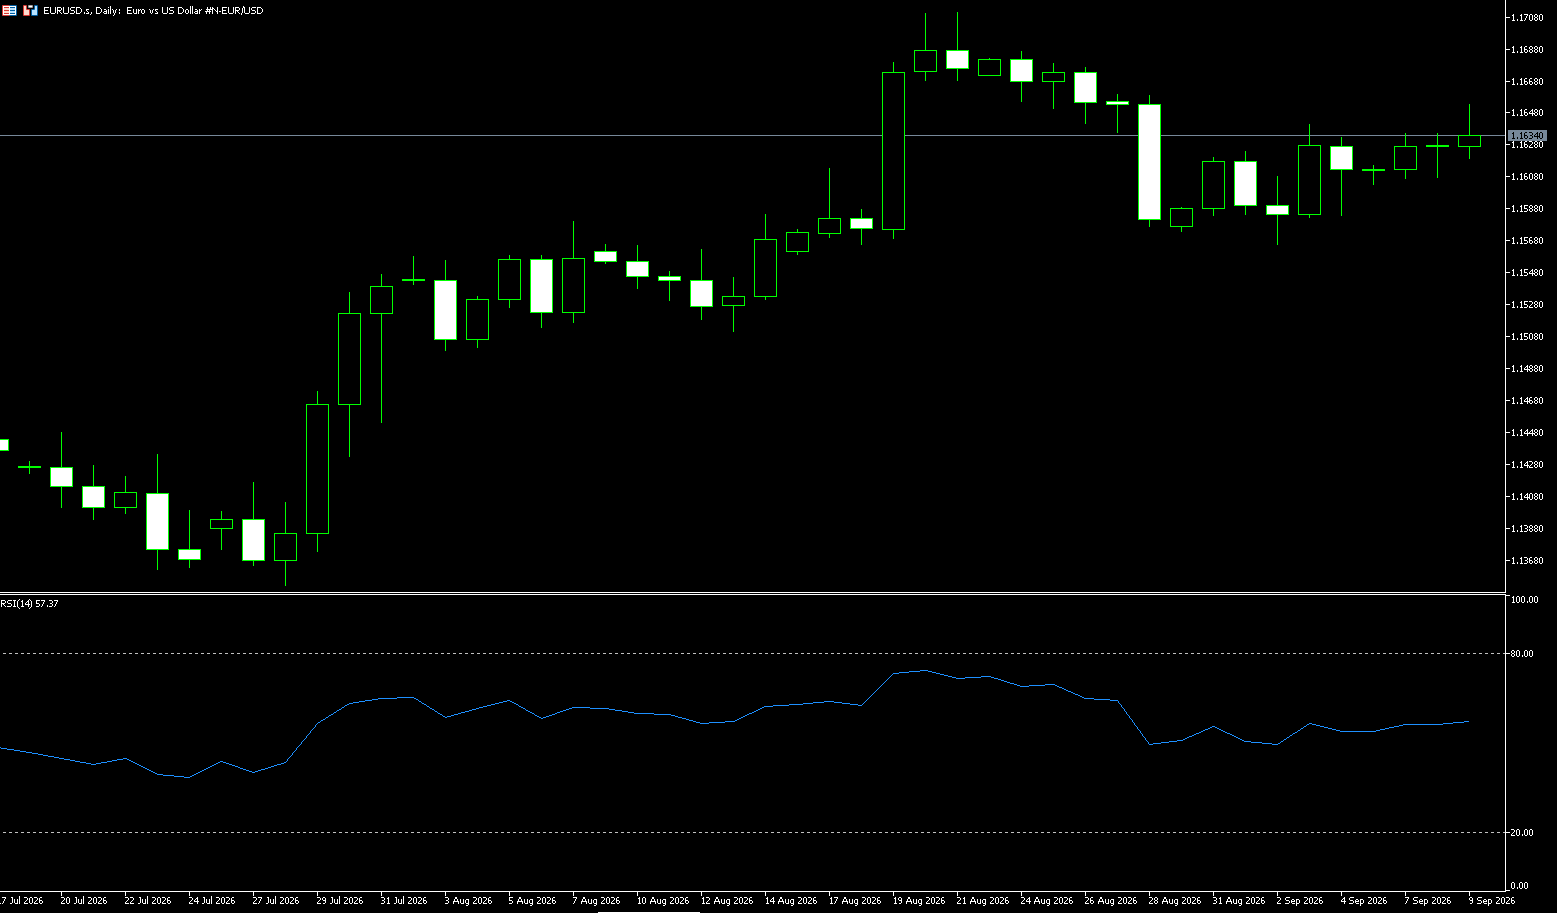Click the 1.17080 price scale label
The image size is (1557, 913).
(1526, 18)
